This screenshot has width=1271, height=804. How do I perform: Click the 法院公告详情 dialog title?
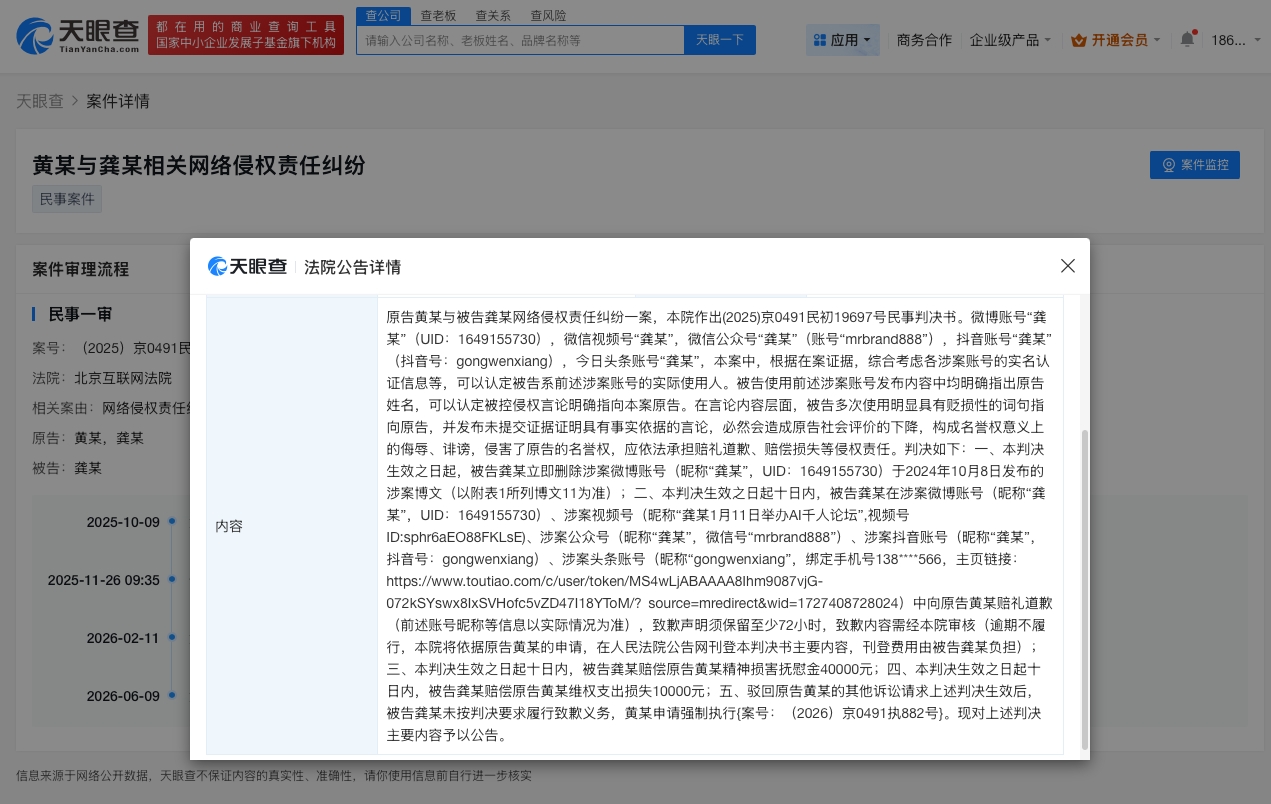[x=352, y=267]
